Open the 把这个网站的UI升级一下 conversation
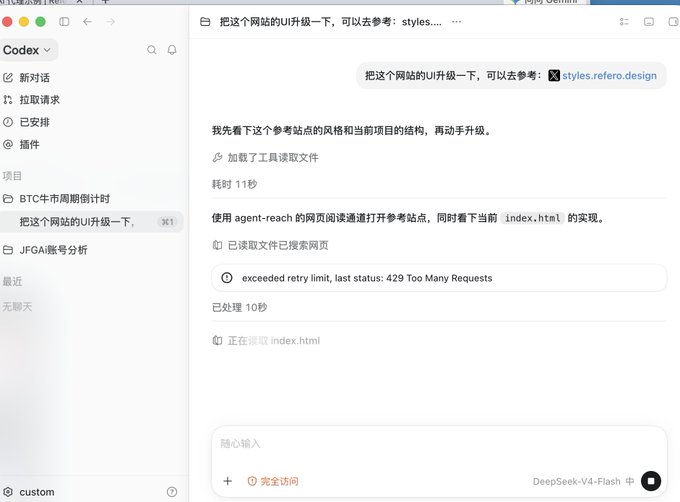680x502 pixels. pyautogui.click(x=91, y=222)
